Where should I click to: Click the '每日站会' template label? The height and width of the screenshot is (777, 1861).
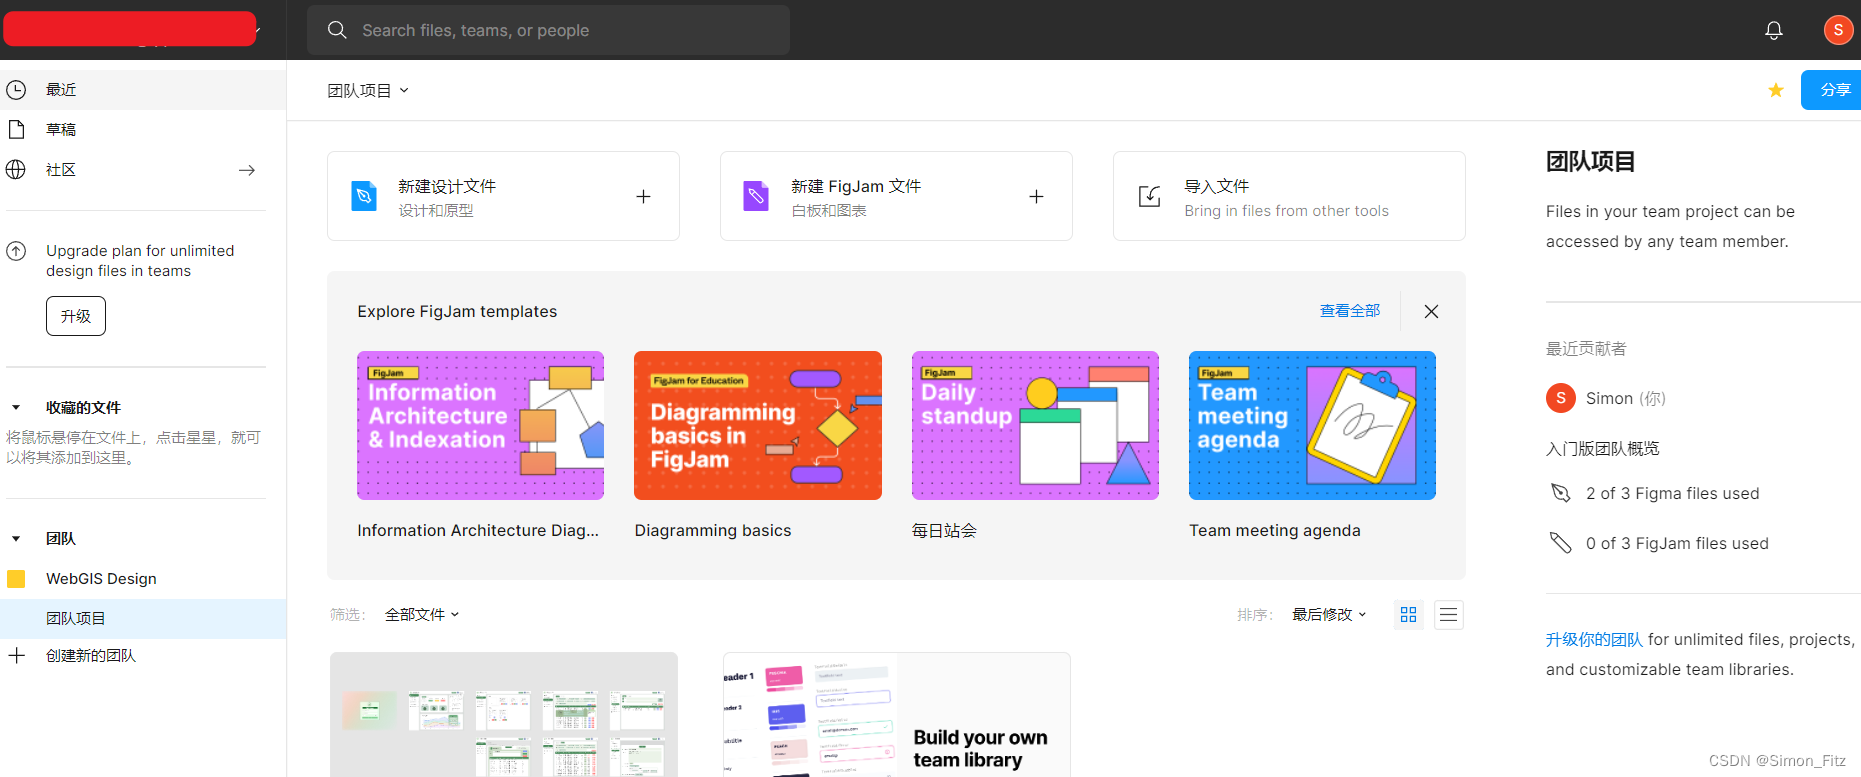(x=944, y=531)
